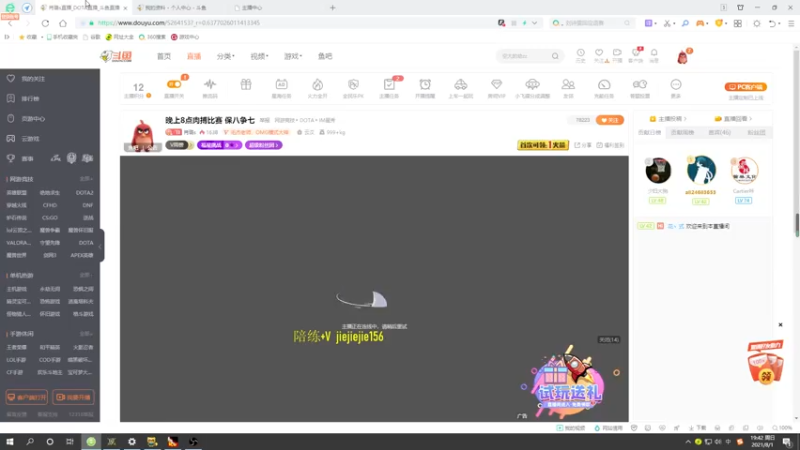Expand 全部 for 网游竞技 section
This screenshot has width=800, height=450.
click(86, 179)
